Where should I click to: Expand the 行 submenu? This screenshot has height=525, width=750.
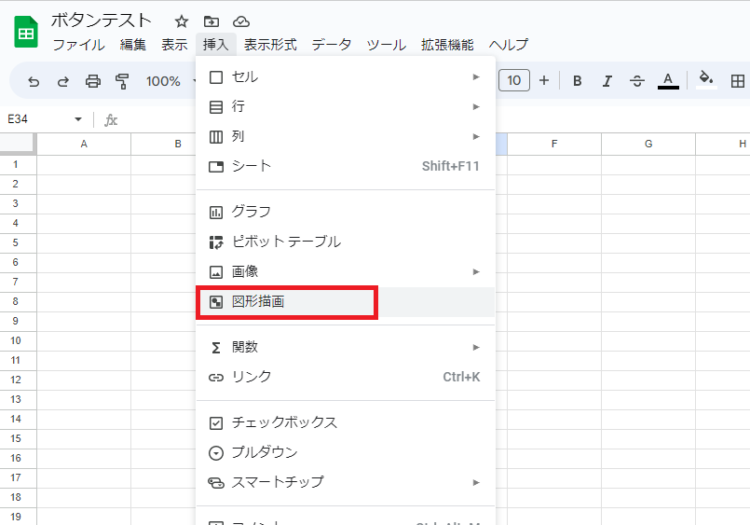(x=345, y=107)
